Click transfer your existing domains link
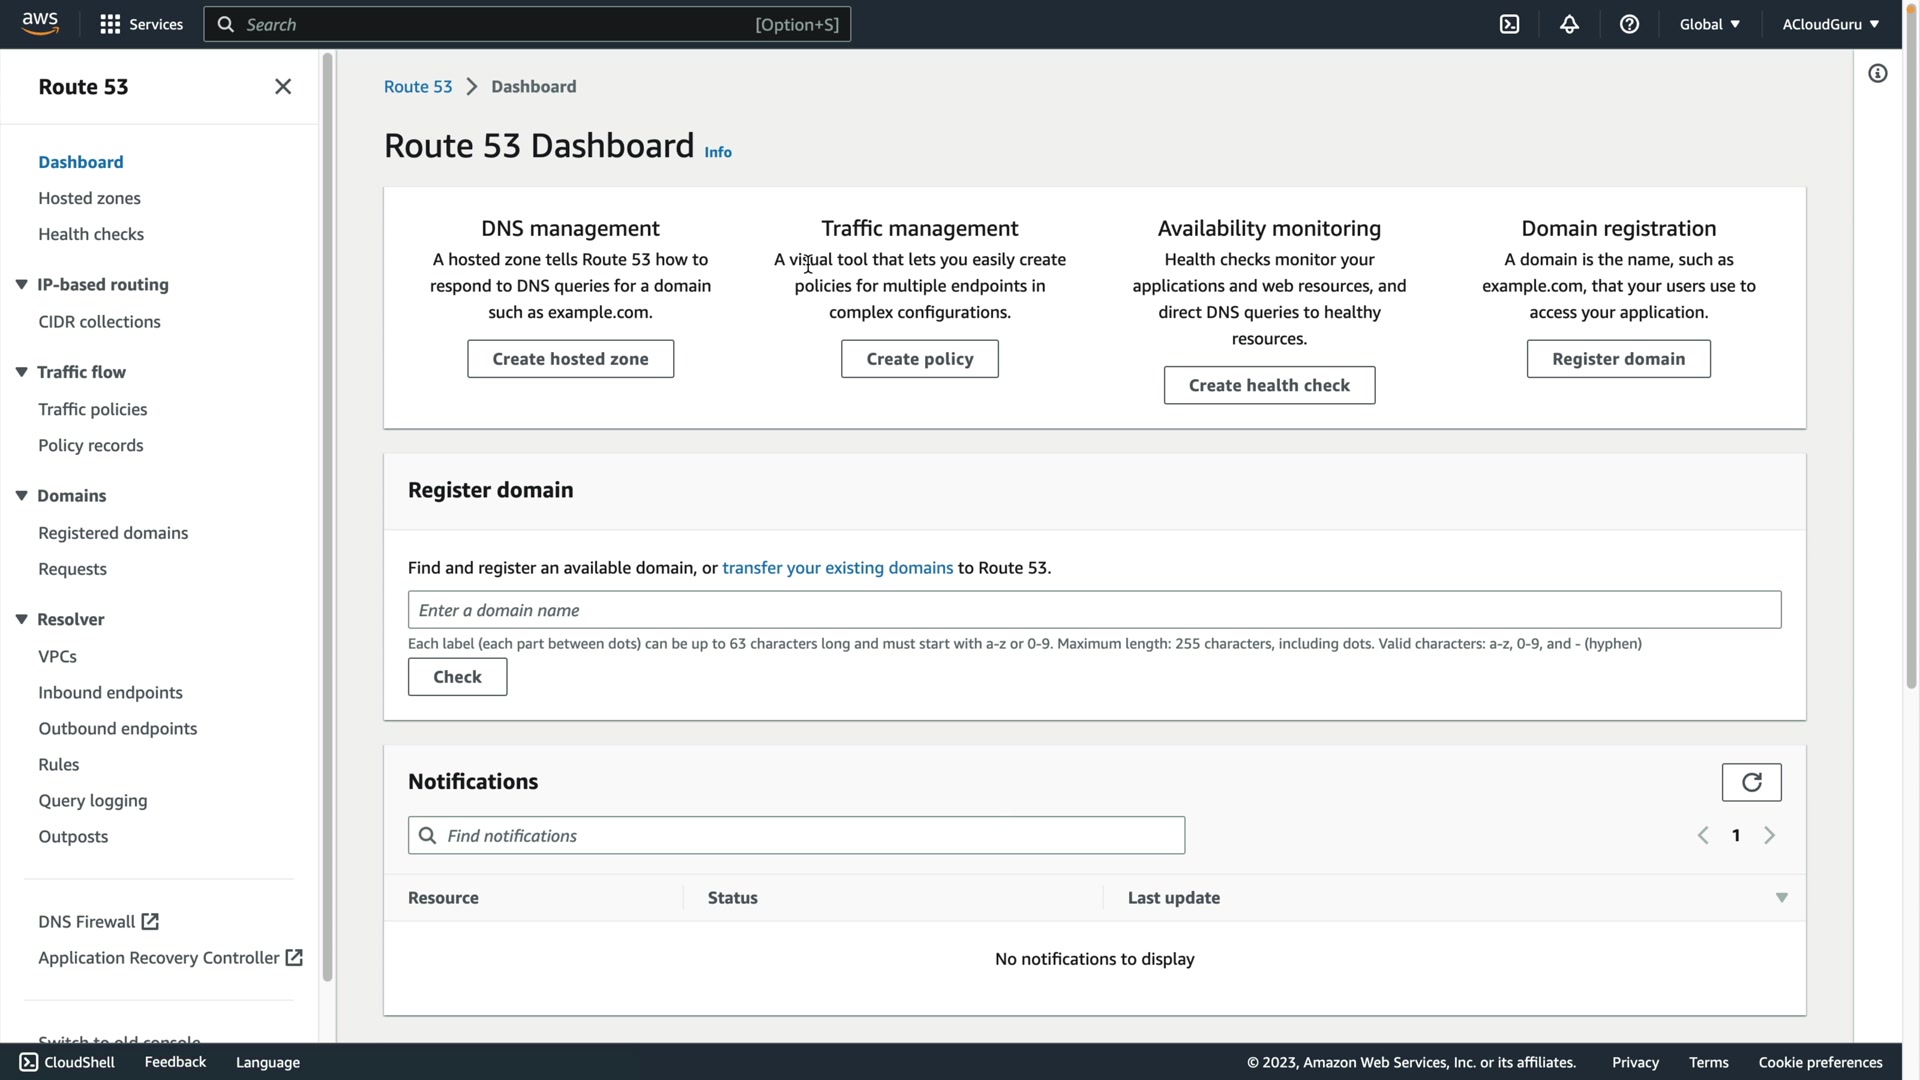Screen dimensions: 1920x1080 coord(837,568)
